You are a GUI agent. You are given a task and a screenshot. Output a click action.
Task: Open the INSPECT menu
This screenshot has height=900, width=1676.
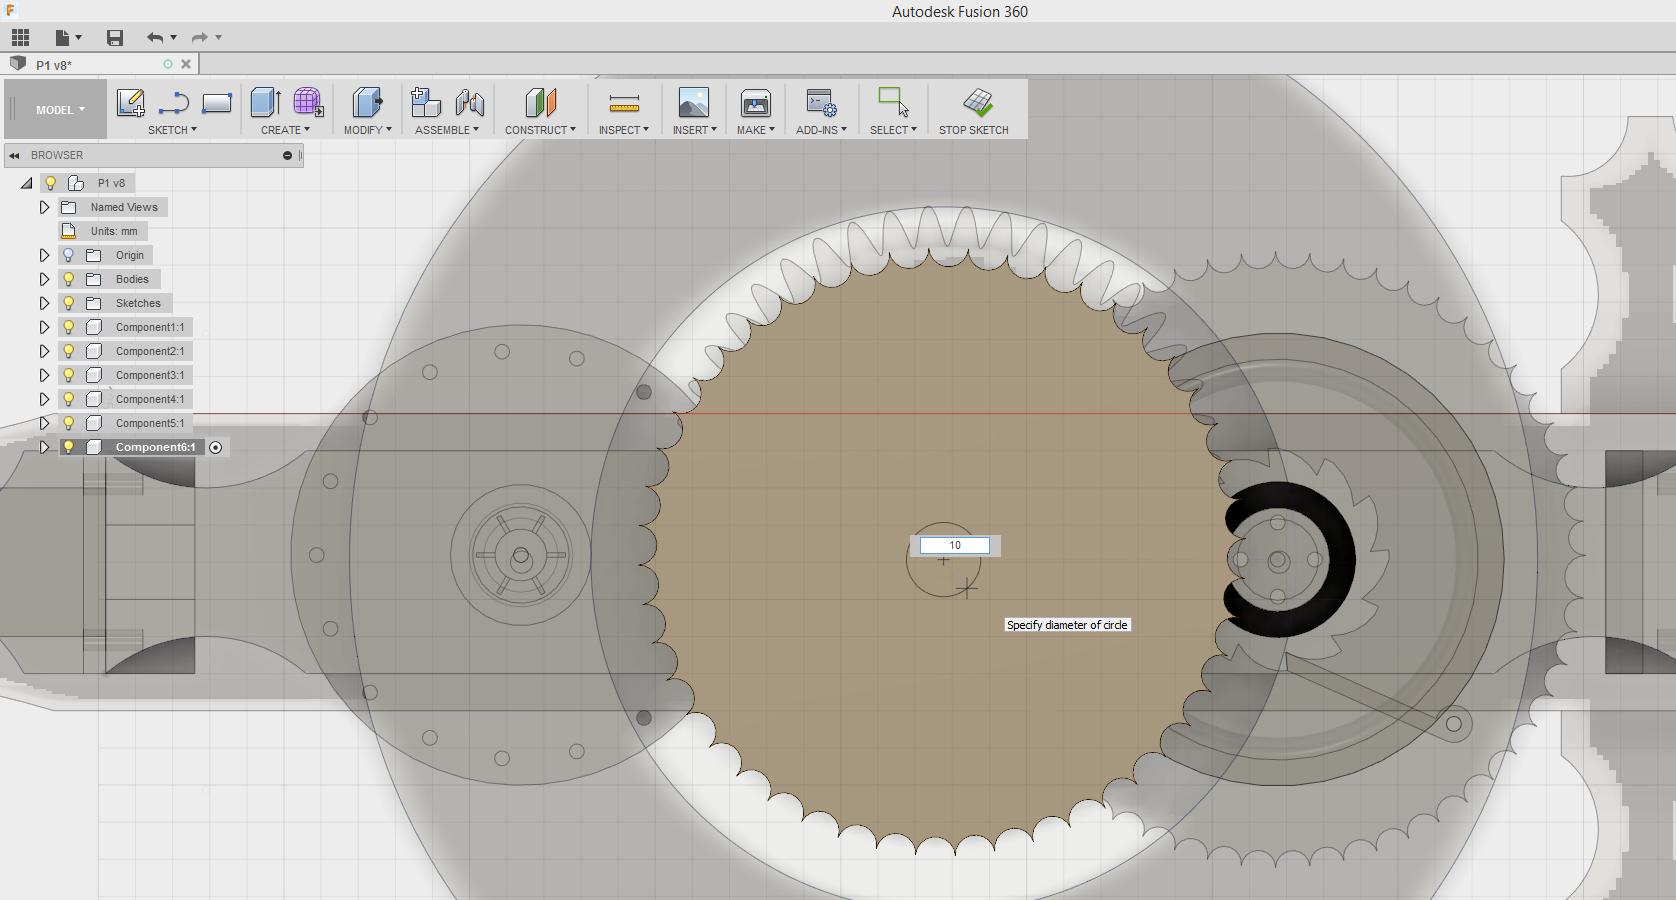pyautogui.click(x=624, y=130)
